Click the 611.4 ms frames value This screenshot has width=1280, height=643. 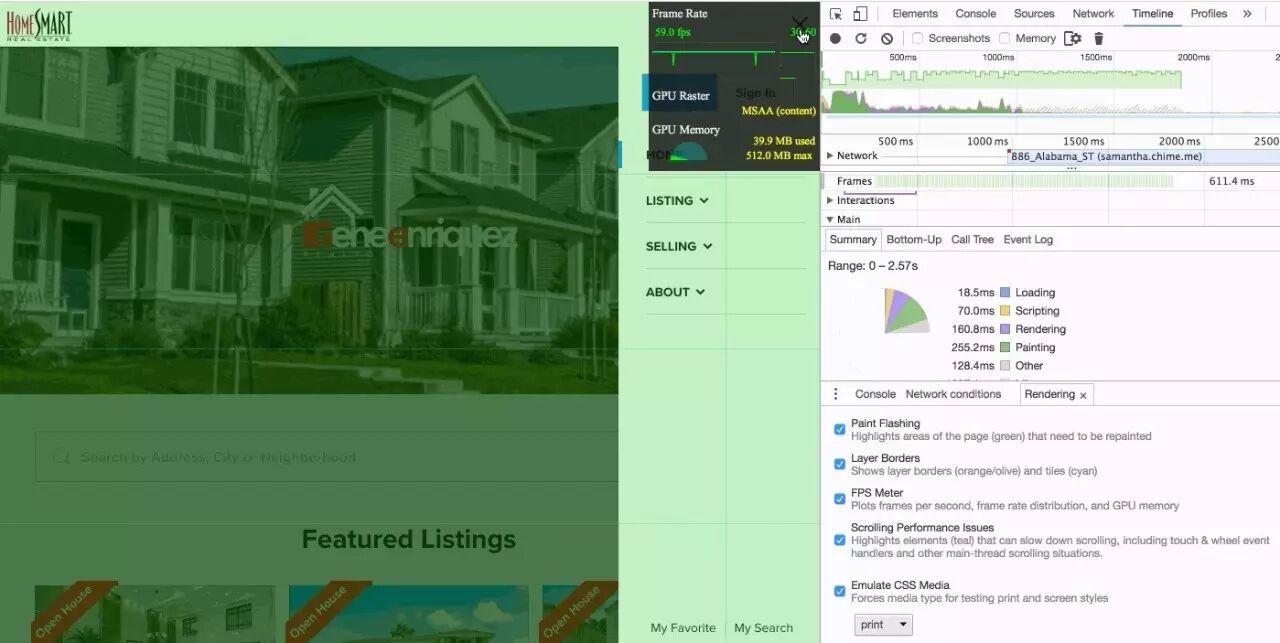(1231, 181)
